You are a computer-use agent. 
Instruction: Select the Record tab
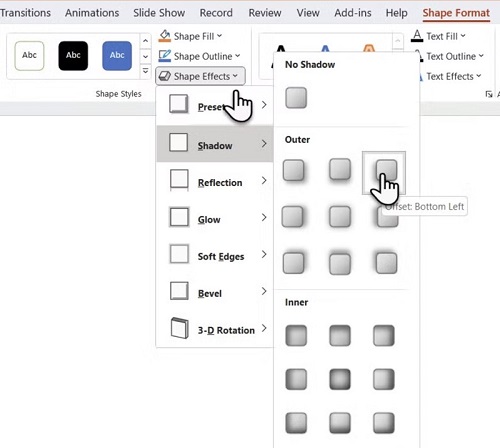point(216,13)
